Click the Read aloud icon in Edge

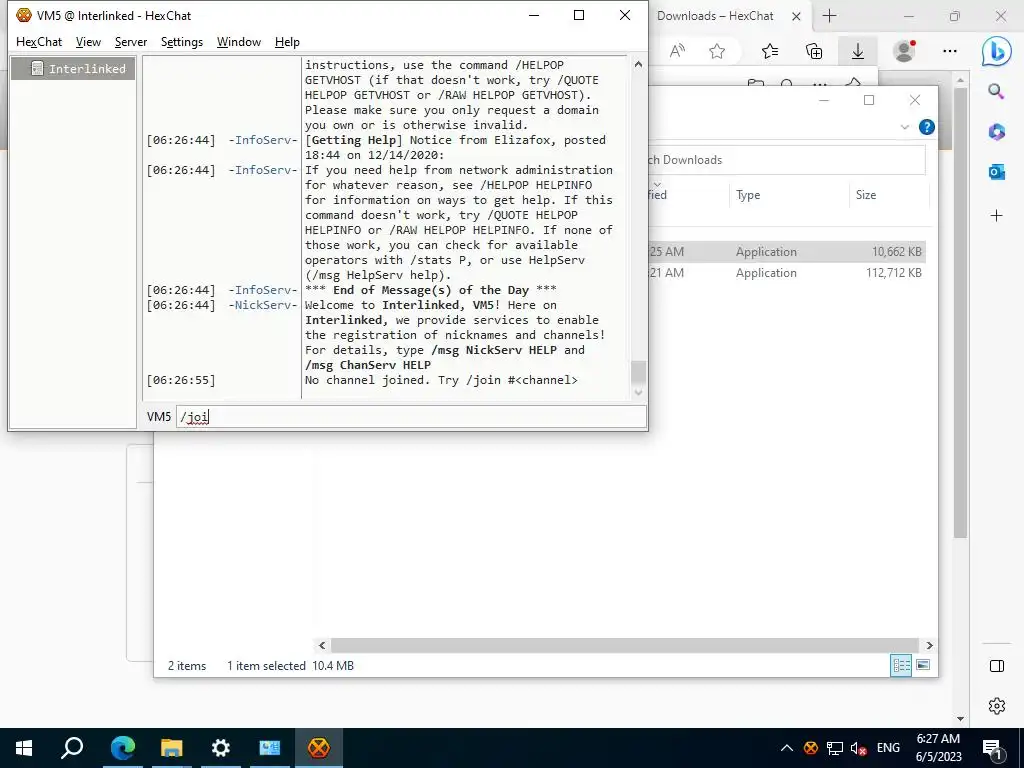click(677, 51)
